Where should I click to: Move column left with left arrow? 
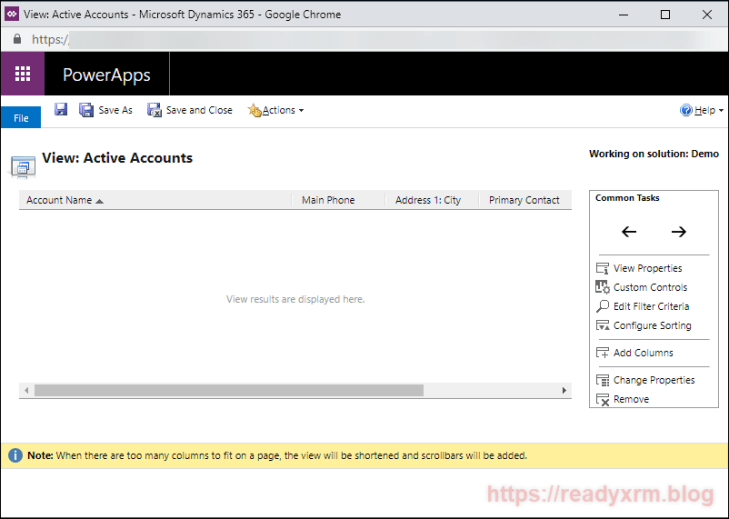[x=629, y=232]
